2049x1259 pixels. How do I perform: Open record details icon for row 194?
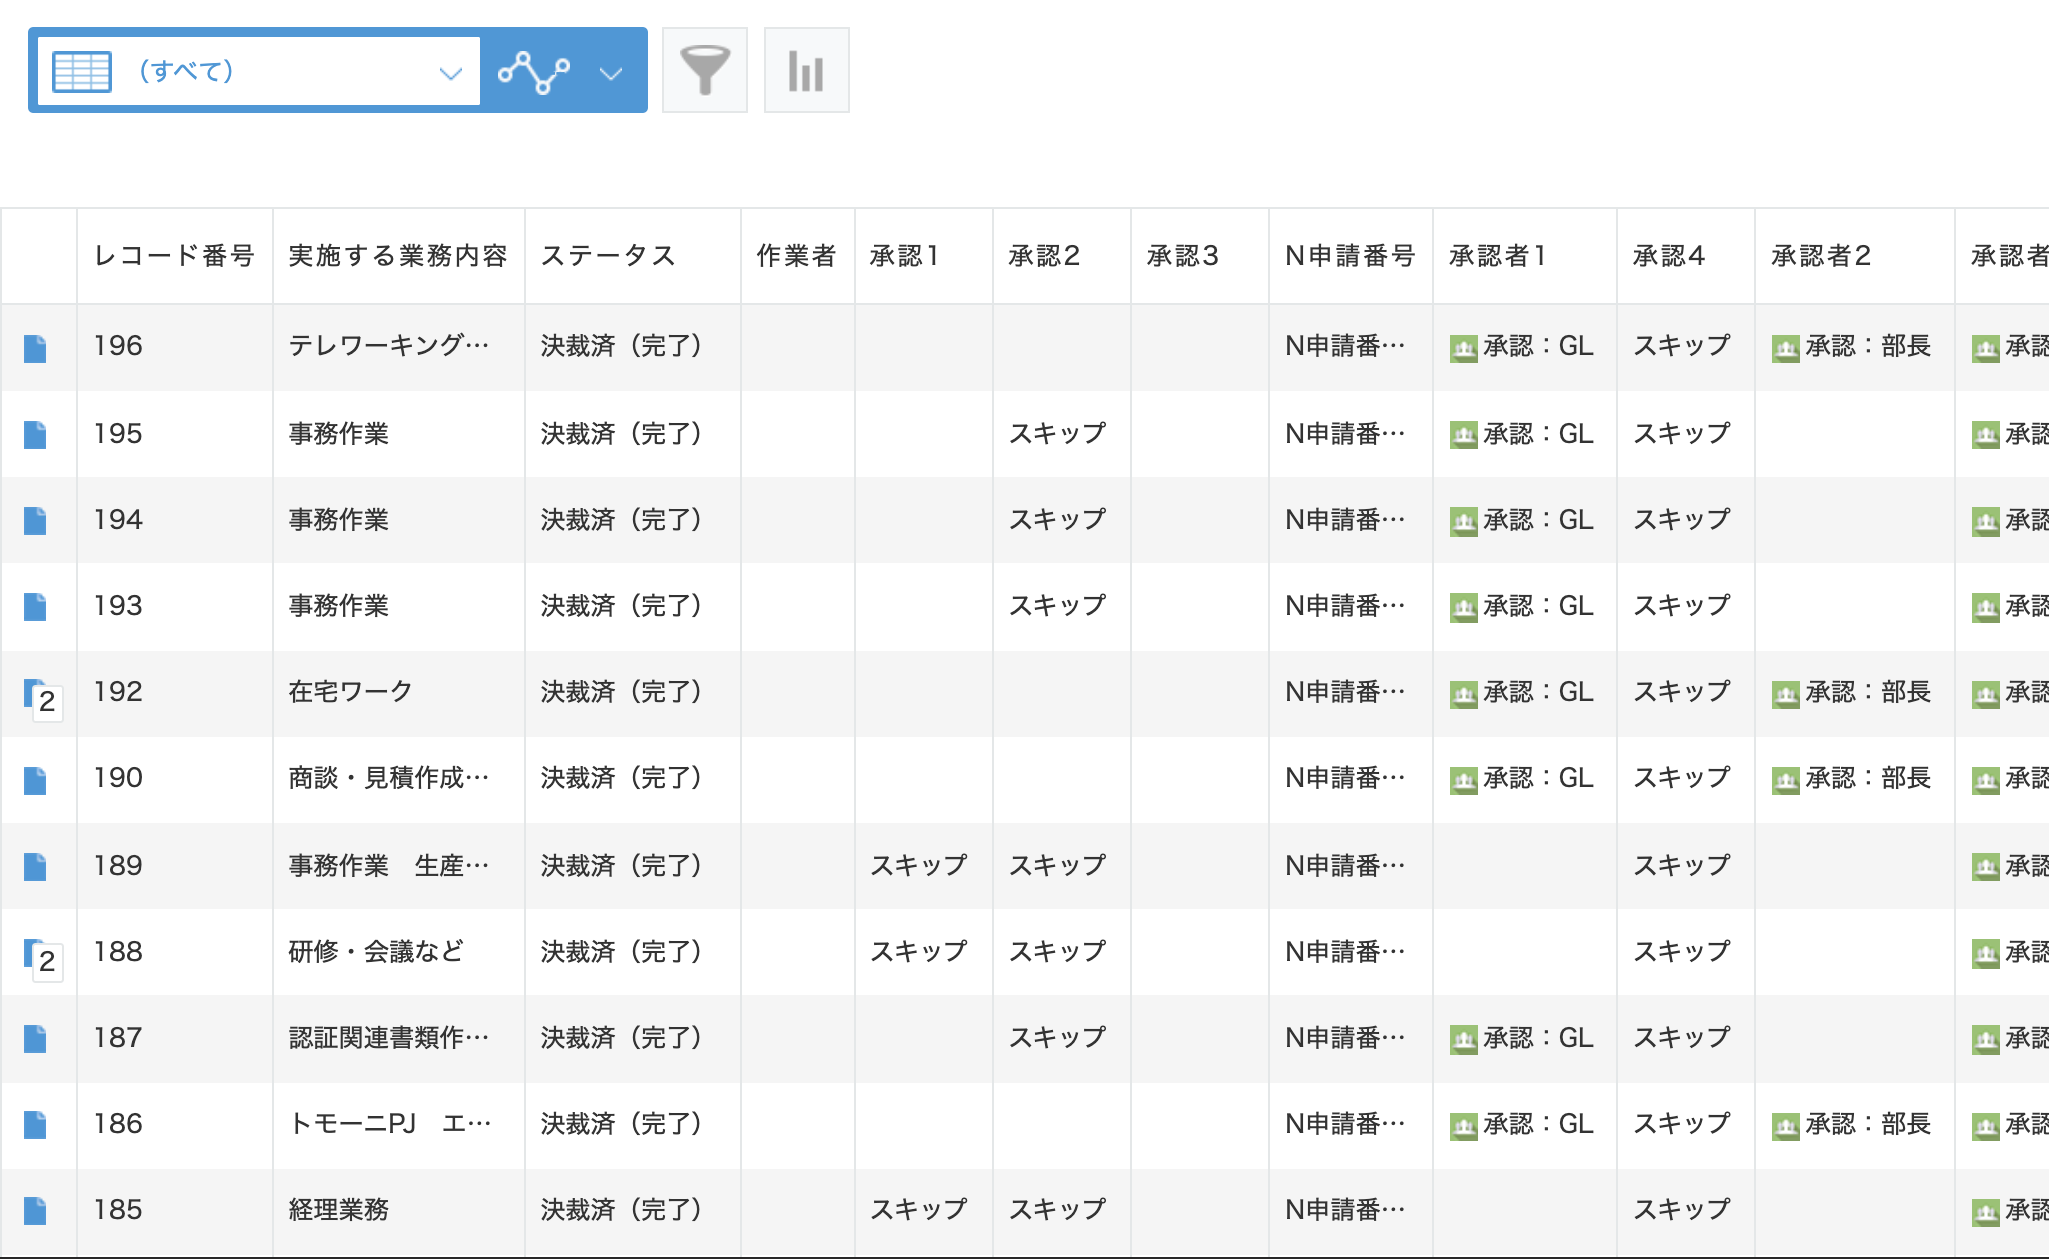tap(35, 521)
